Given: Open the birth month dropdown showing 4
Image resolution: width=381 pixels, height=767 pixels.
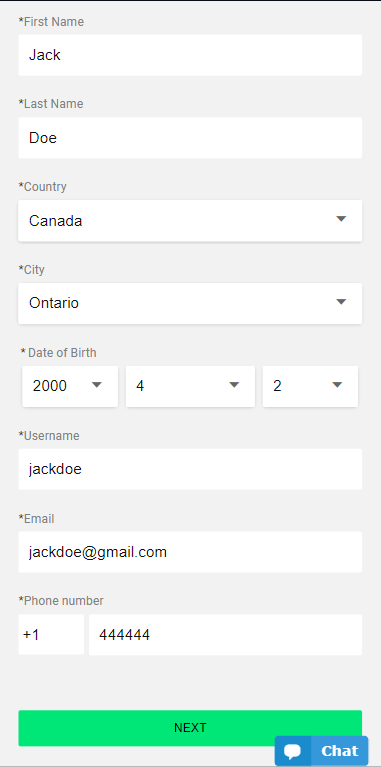Looking at the screenshot, I should (x=190, y=386).
